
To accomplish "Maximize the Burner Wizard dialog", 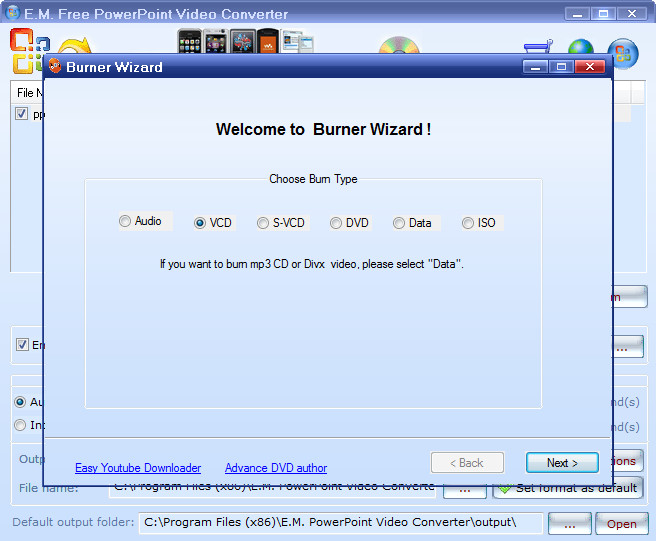I will tap(561, 67).
